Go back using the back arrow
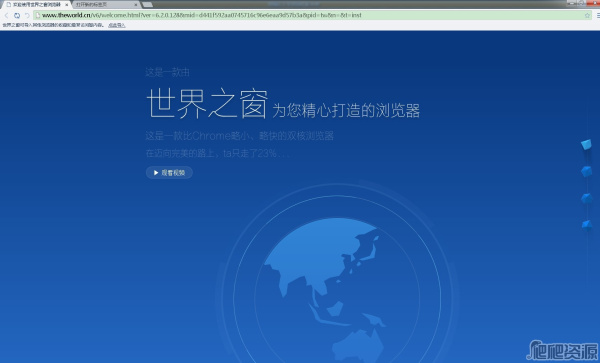The image size is (600, 363). 6,15
